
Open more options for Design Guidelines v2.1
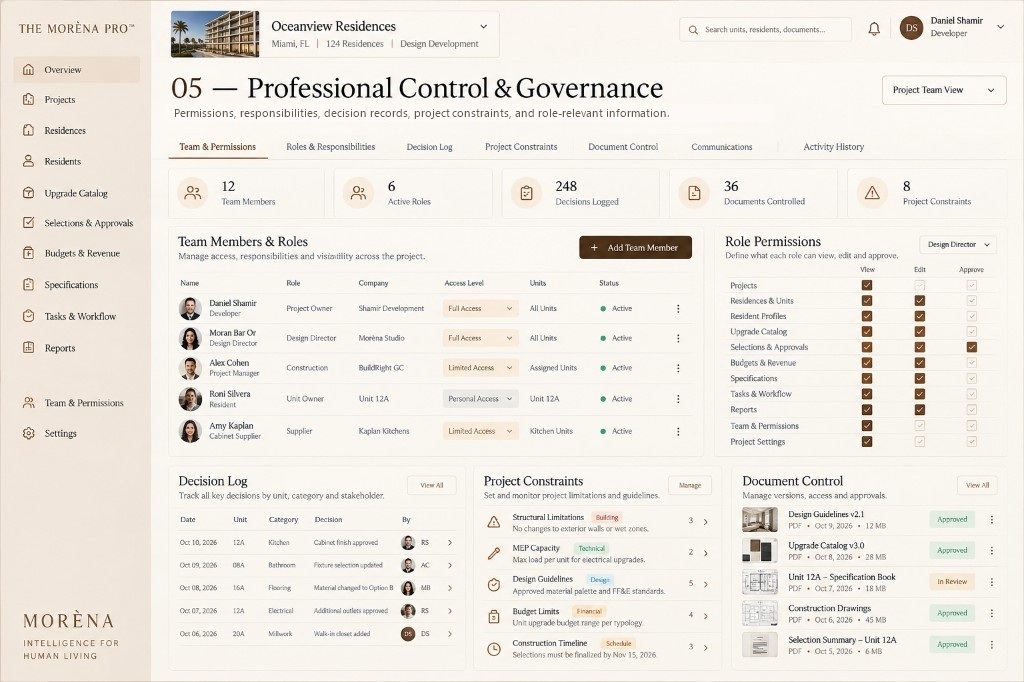(x=991, y=519)
